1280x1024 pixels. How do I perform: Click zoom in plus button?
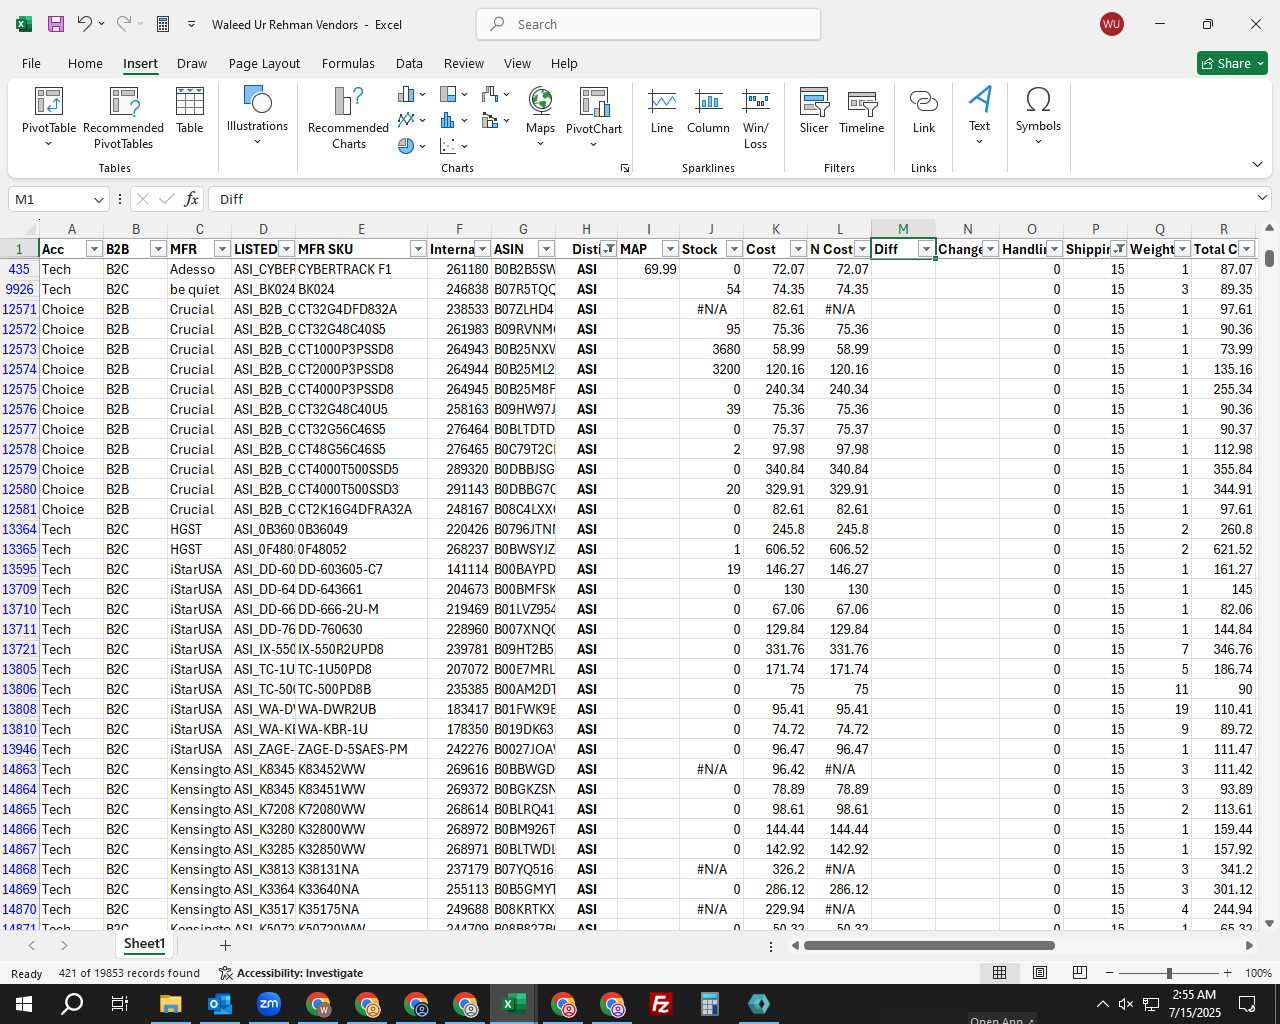1227,973
